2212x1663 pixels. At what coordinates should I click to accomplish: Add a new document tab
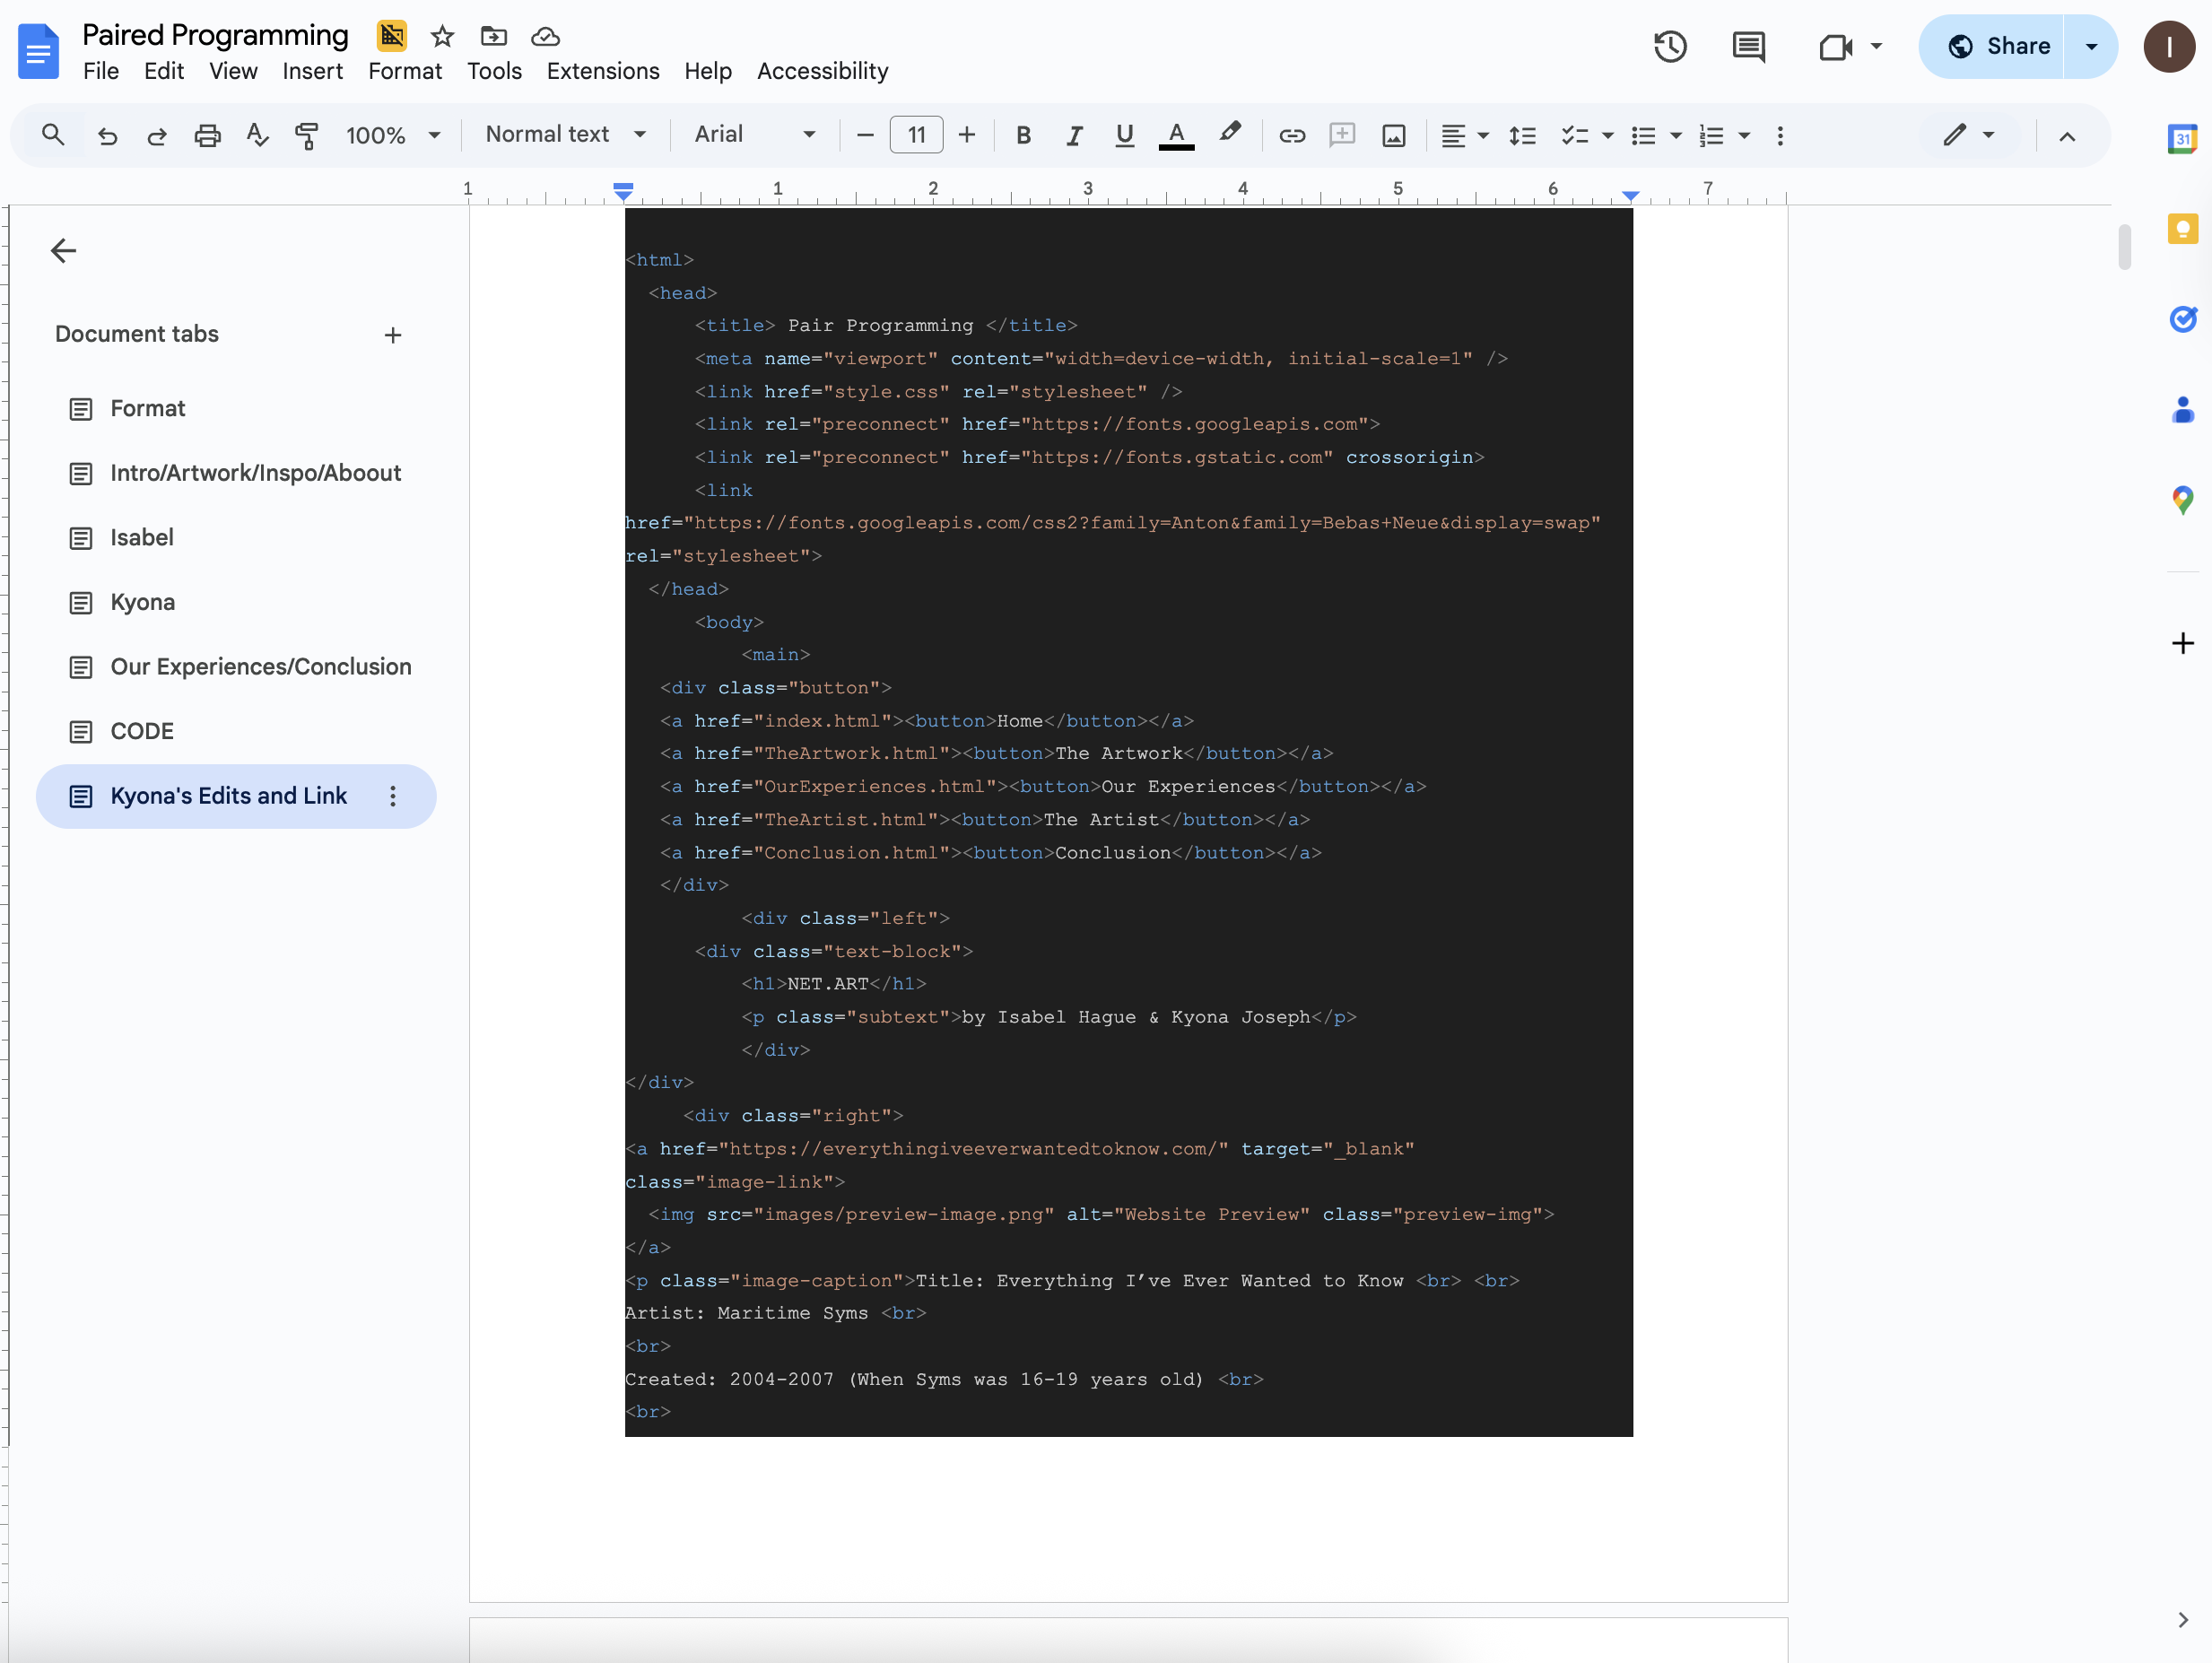point(392,335)
